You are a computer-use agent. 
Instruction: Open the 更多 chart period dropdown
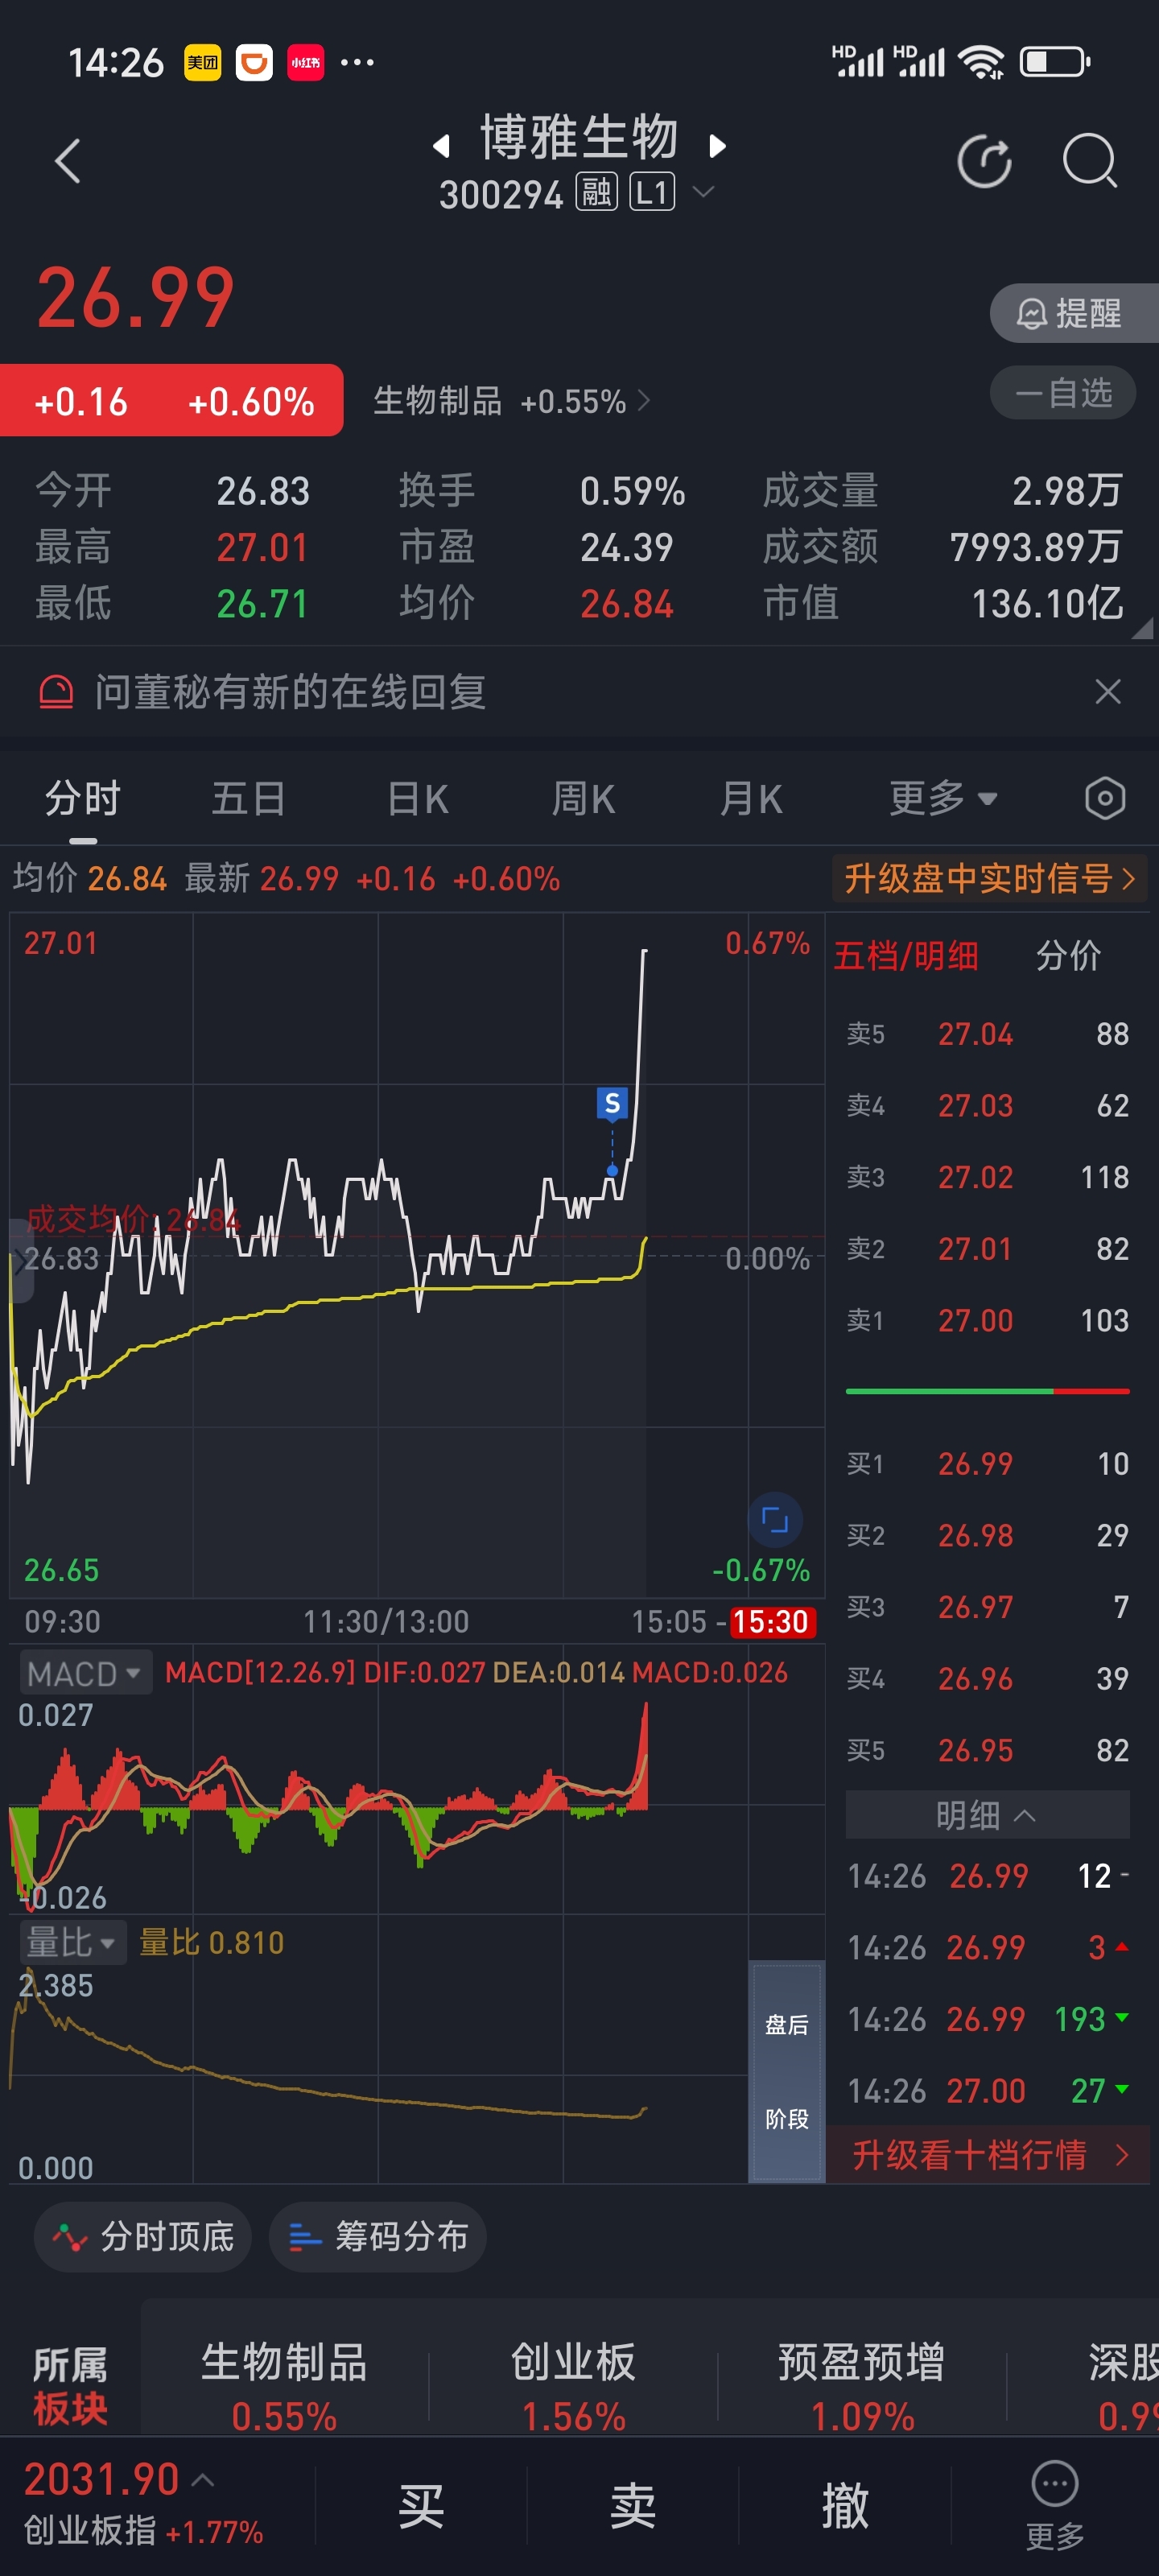943,799
